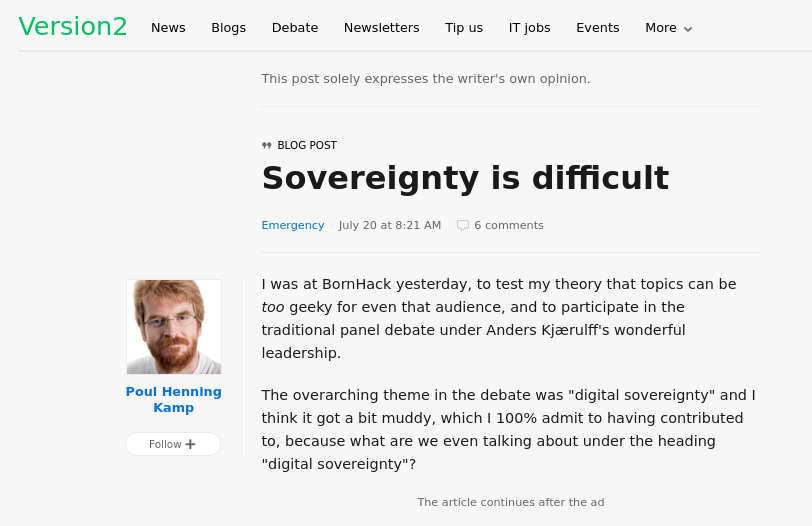Expand the More menu chevron
The image size is (812, 526).
coord(688,29)
